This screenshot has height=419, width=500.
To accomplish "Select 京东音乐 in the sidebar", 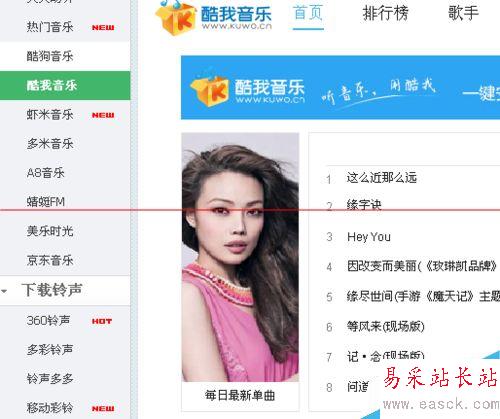I will click(65, 260).
